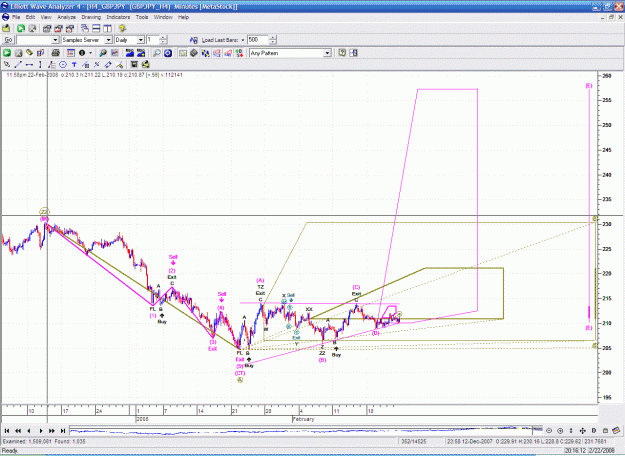Select the circle drawing tool

pos(63,64)
